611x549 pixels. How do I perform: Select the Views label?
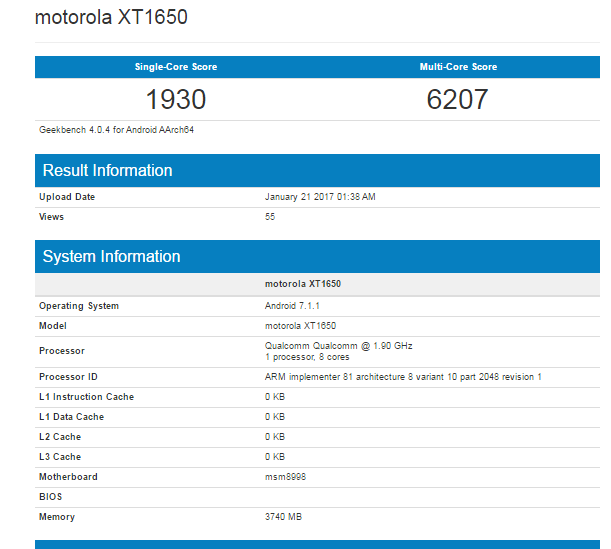(51, 217)
